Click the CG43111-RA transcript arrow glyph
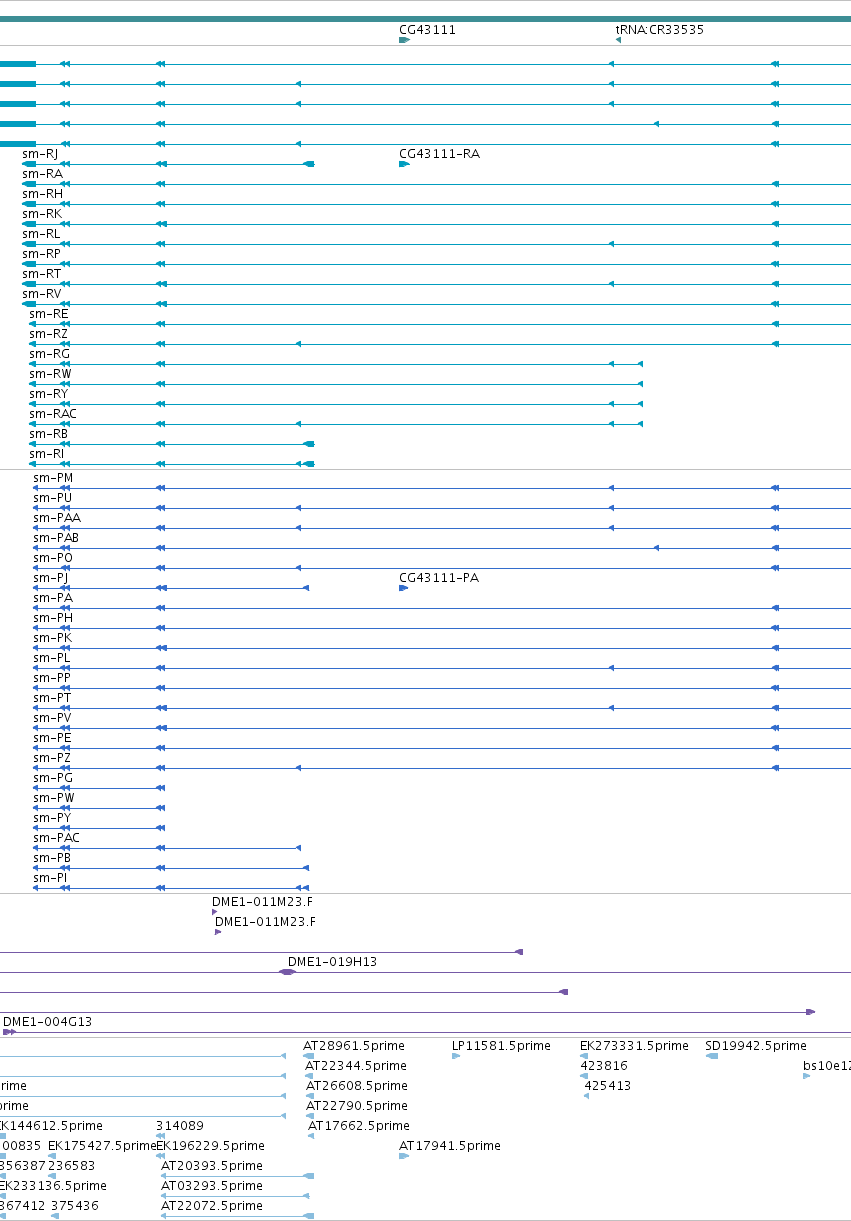851x1221 pixels. [404, 164]
